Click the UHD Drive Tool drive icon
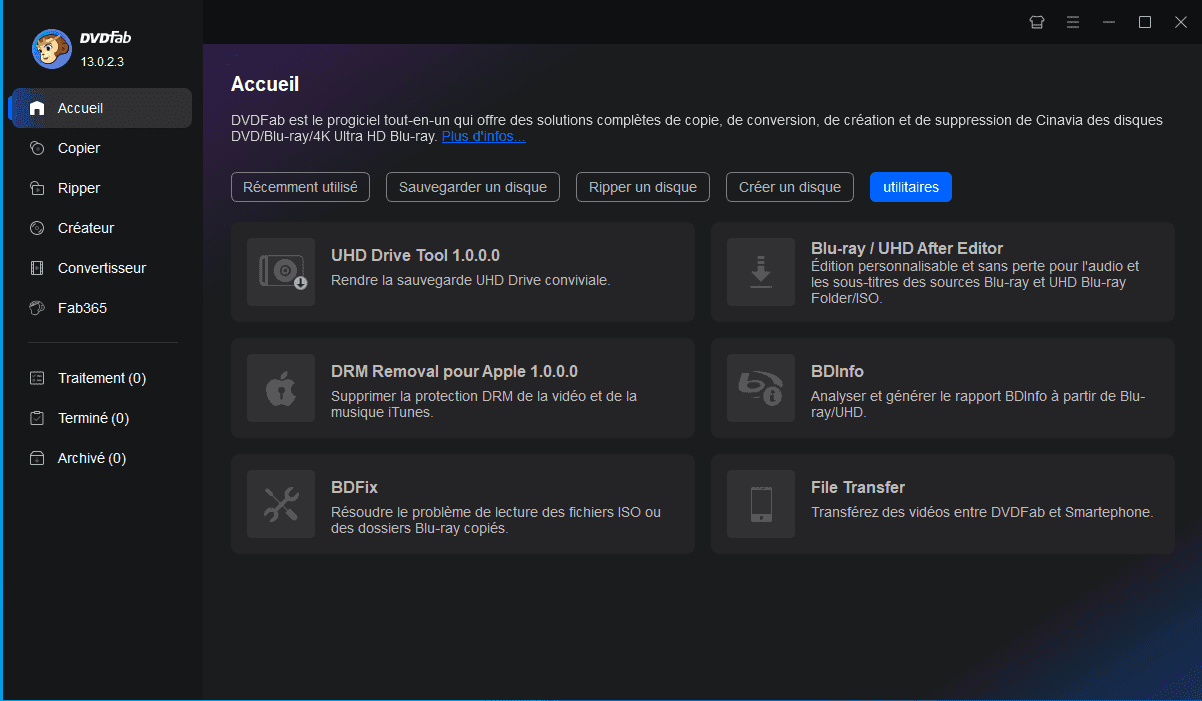The image size is (1202, 701). [x=281, y=272]
